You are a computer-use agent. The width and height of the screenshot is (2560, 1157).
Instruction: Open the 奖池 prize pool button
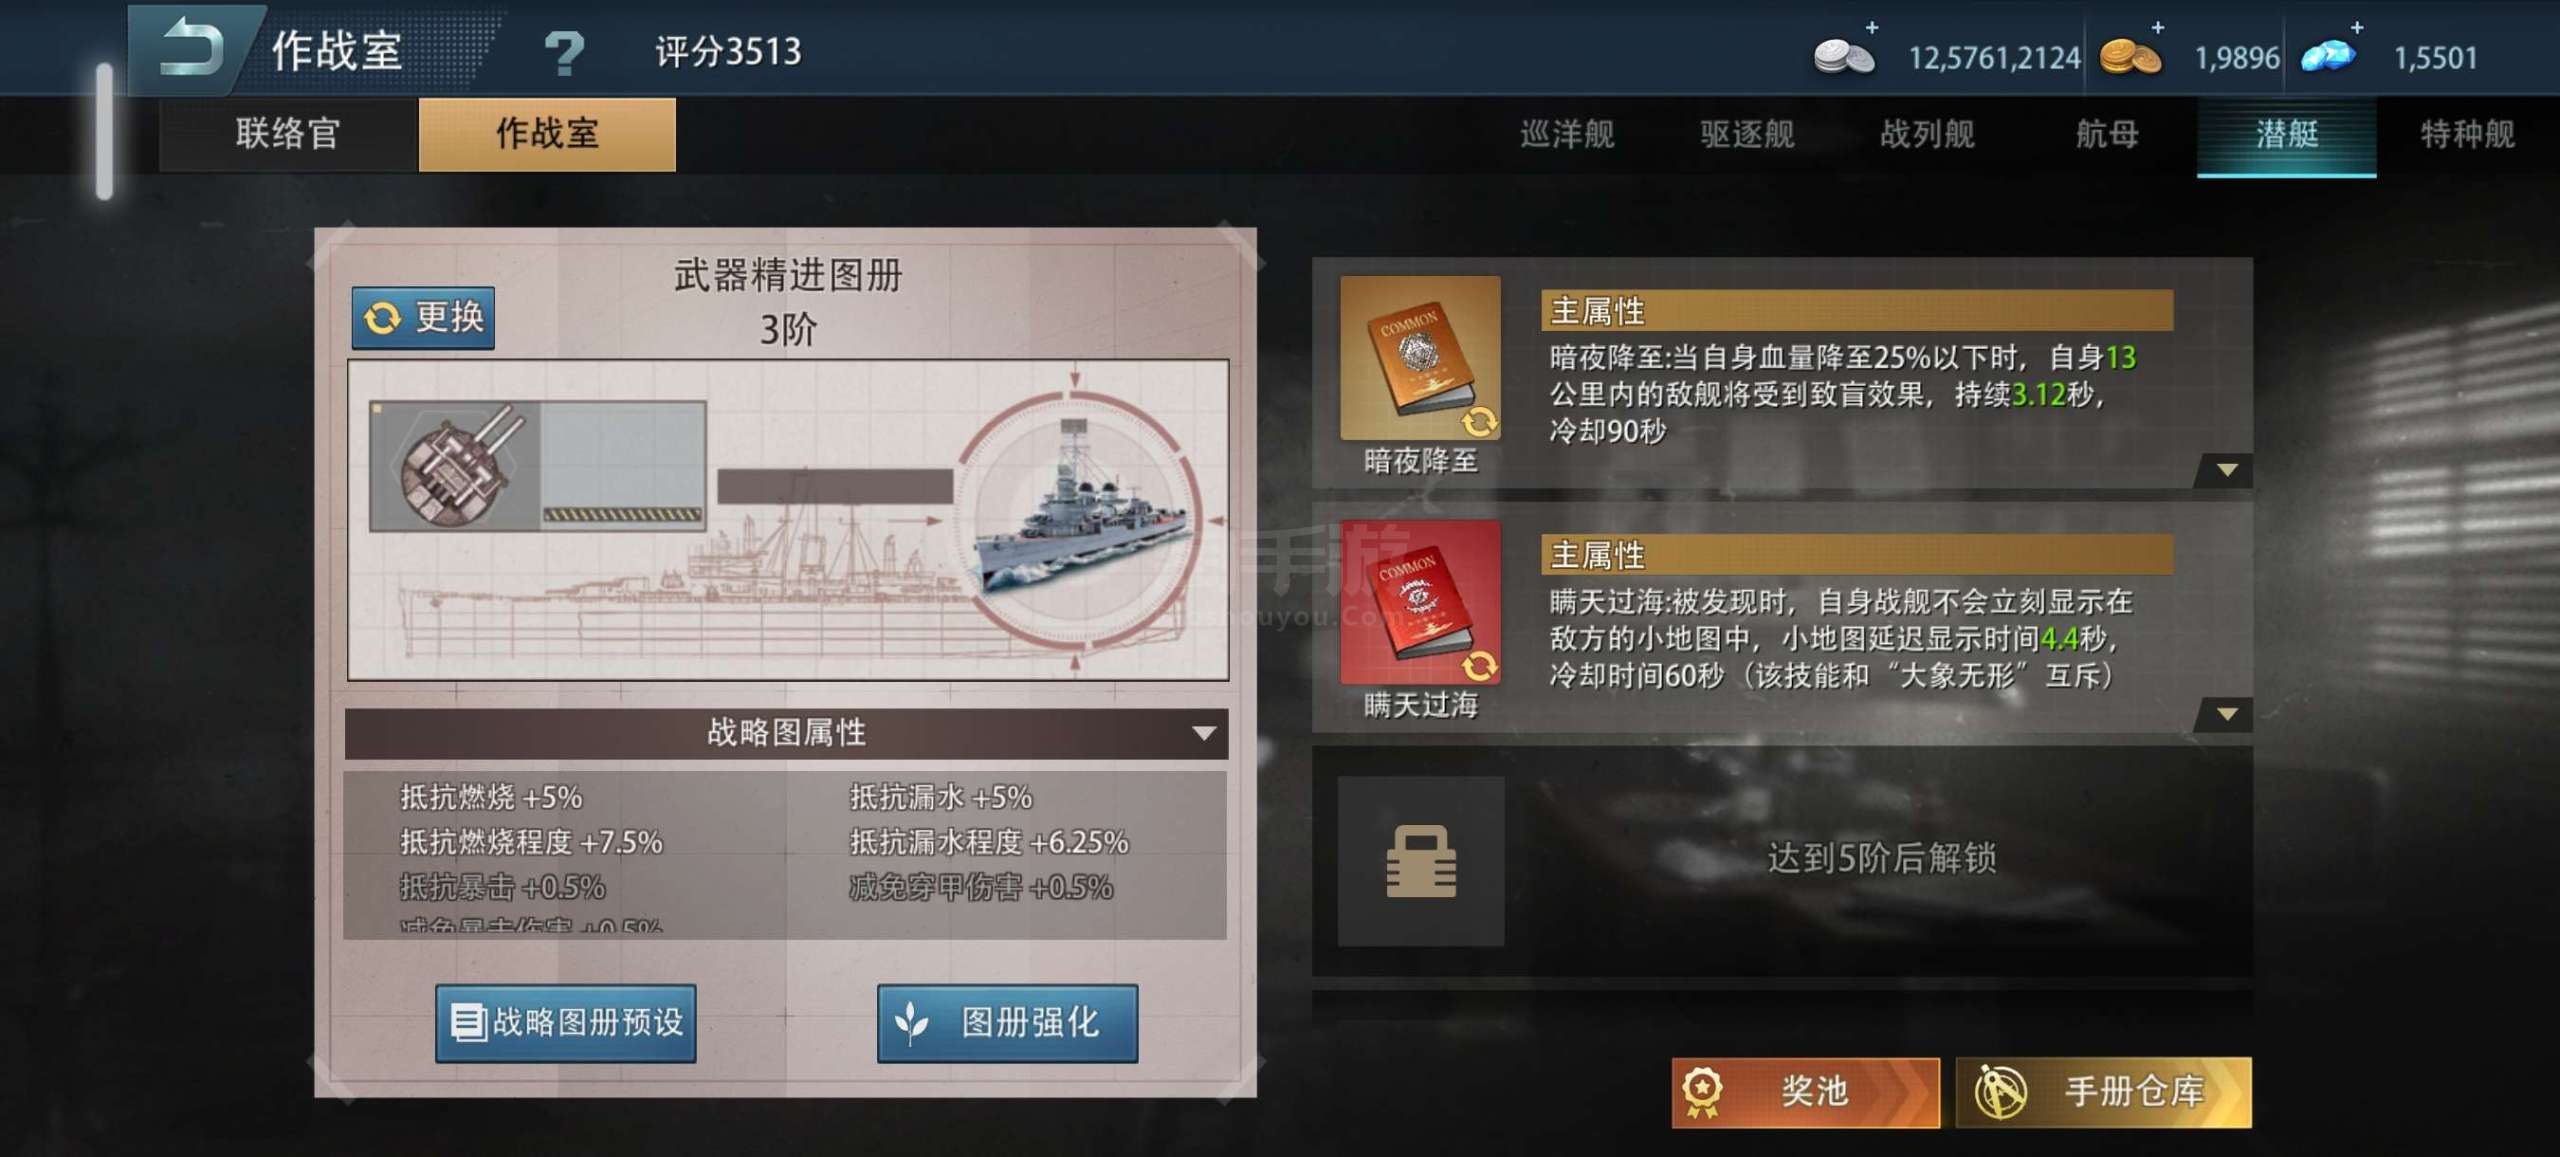pos(1805,1092)
